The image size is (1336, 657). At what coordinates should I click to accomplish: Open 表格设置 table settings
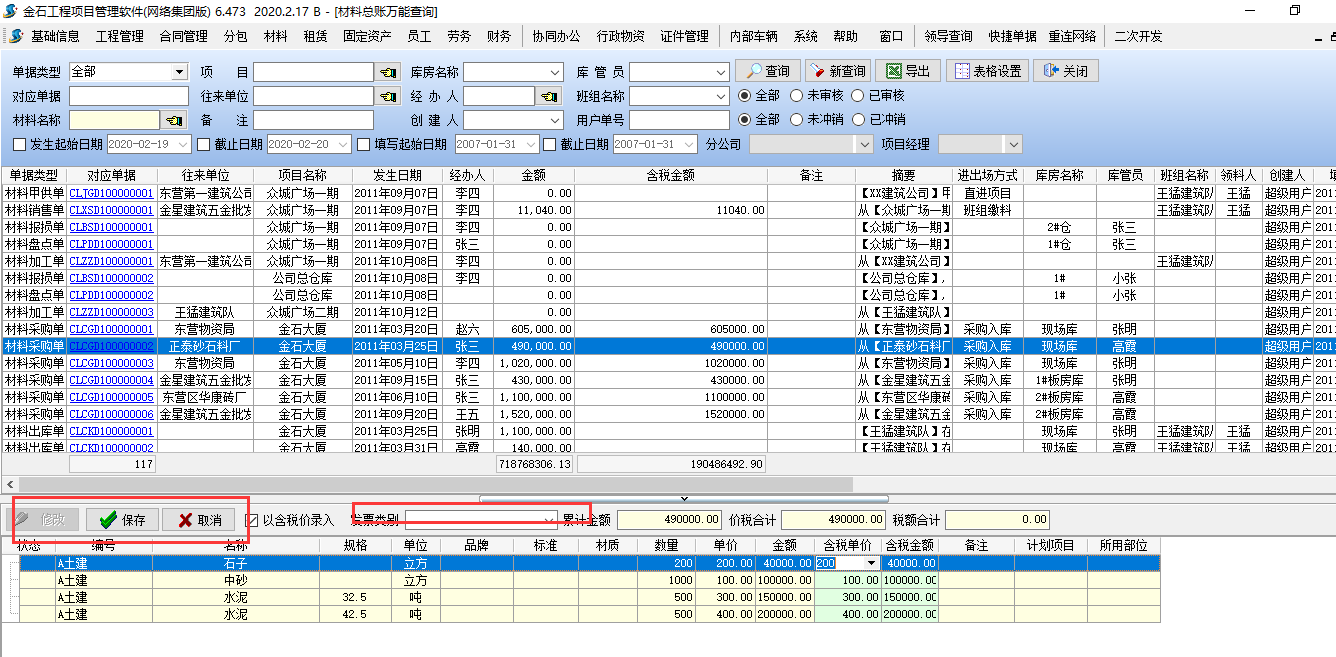click(987, 71)
